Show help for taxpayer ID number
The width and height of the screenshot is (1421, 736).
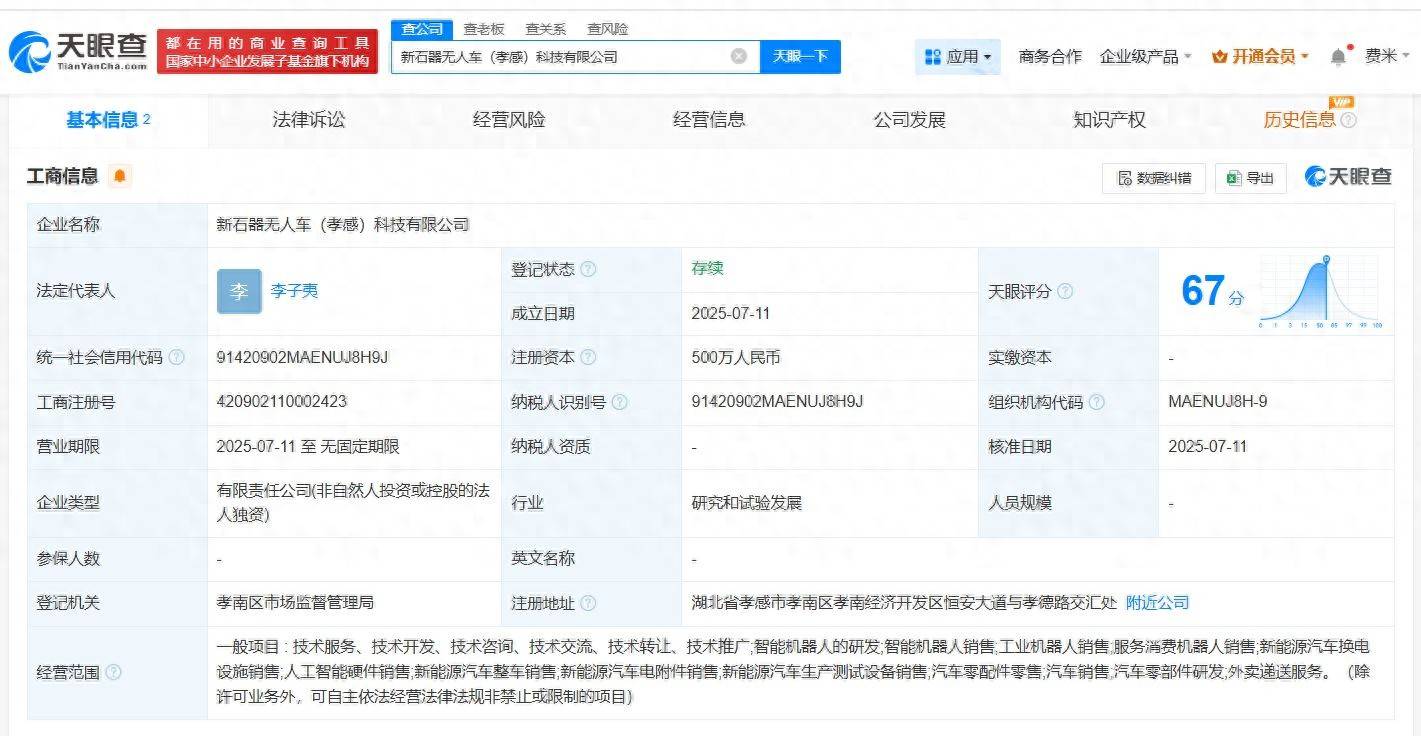pyautogui.click(x=620, y=402)
